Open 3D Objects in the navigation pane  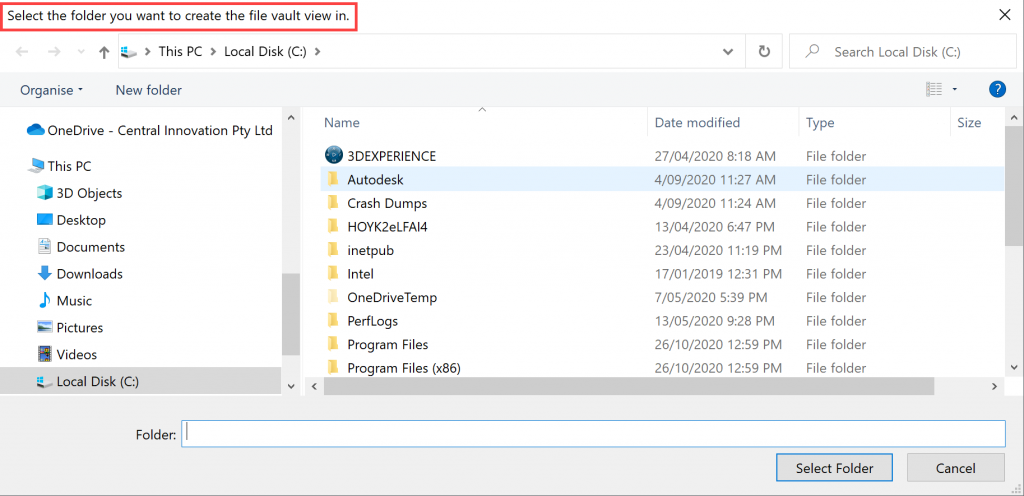coord(89,193)
